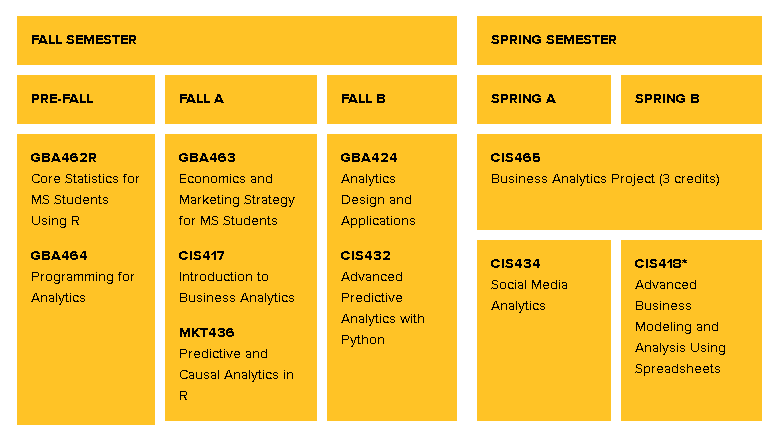773x425 pixels.
Task: Open the GBA462R course code
Action: pos(64,158)
